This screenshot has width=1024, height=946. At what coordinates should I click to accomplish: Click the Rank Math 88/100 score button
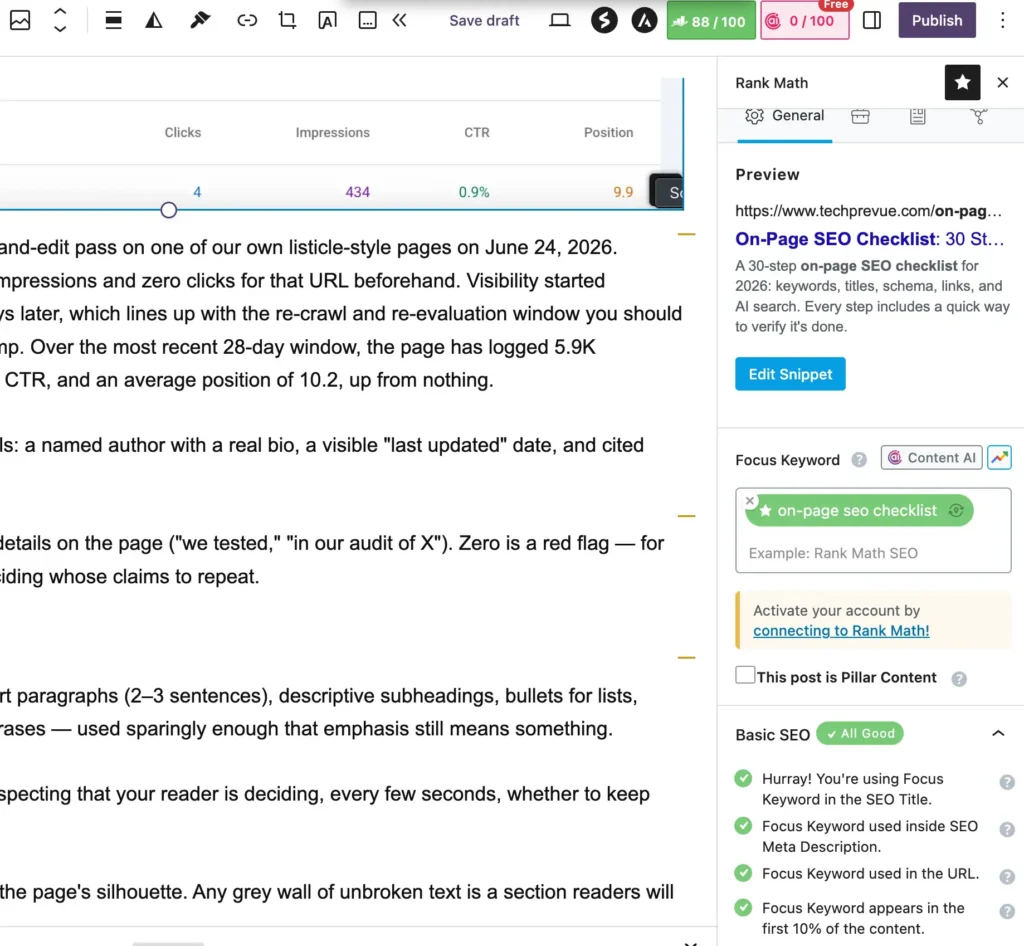[x=711, y=20]
